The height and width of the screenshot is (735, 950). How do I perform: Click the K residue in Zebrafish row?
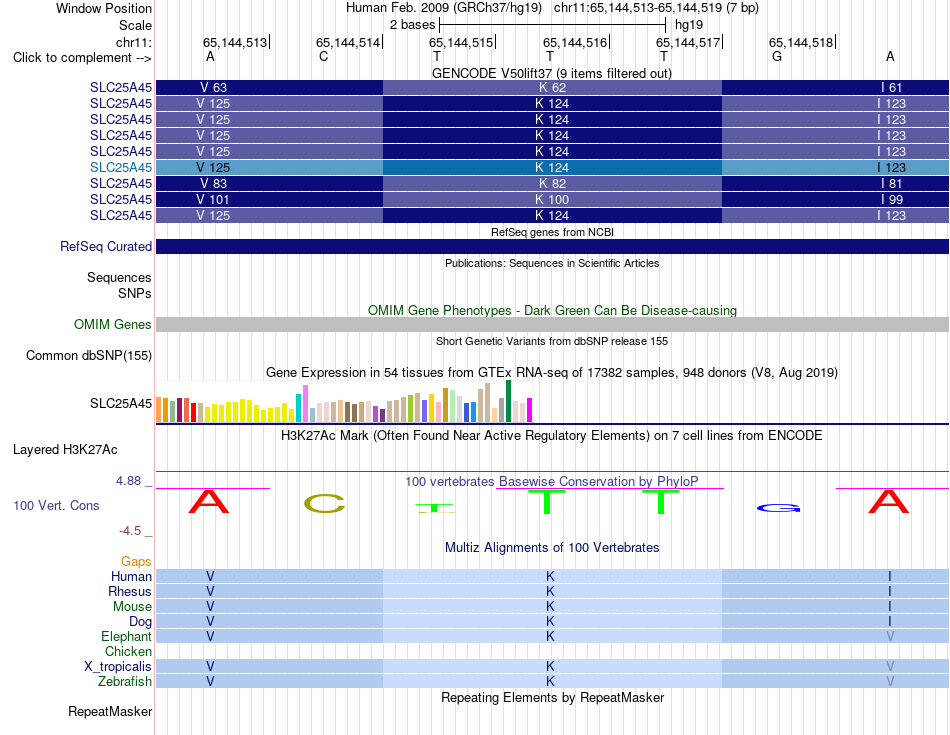550,681
